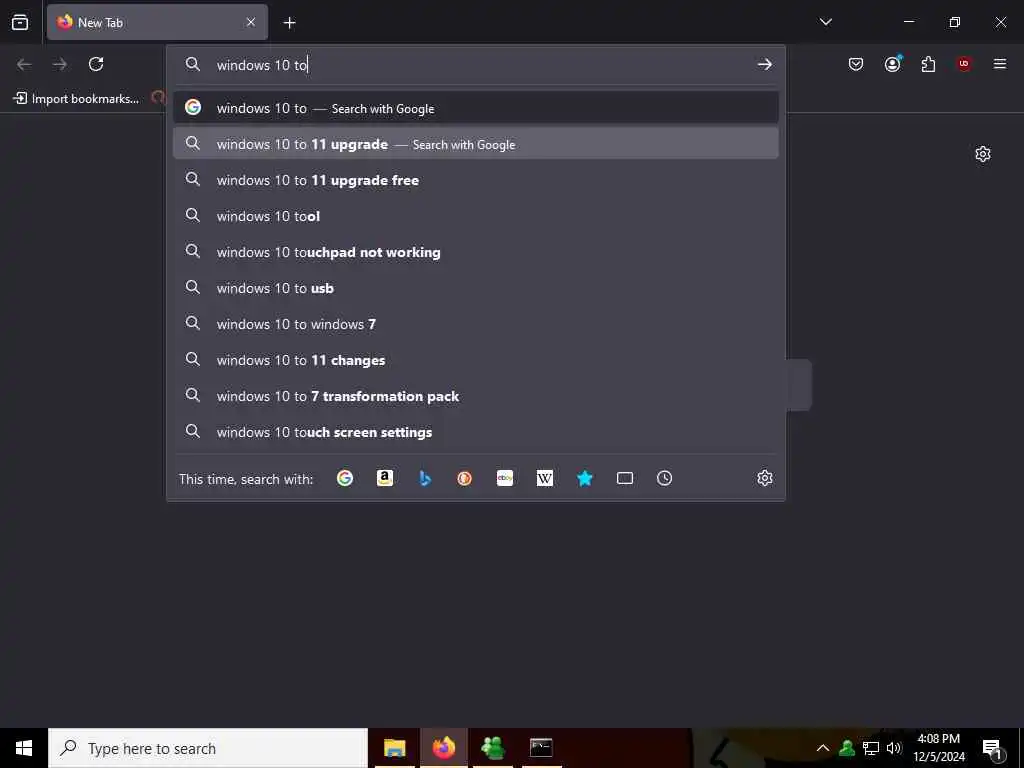Click the 'Type here to search' taskbar box
The image size is (1024, 768).
(208, 748)
